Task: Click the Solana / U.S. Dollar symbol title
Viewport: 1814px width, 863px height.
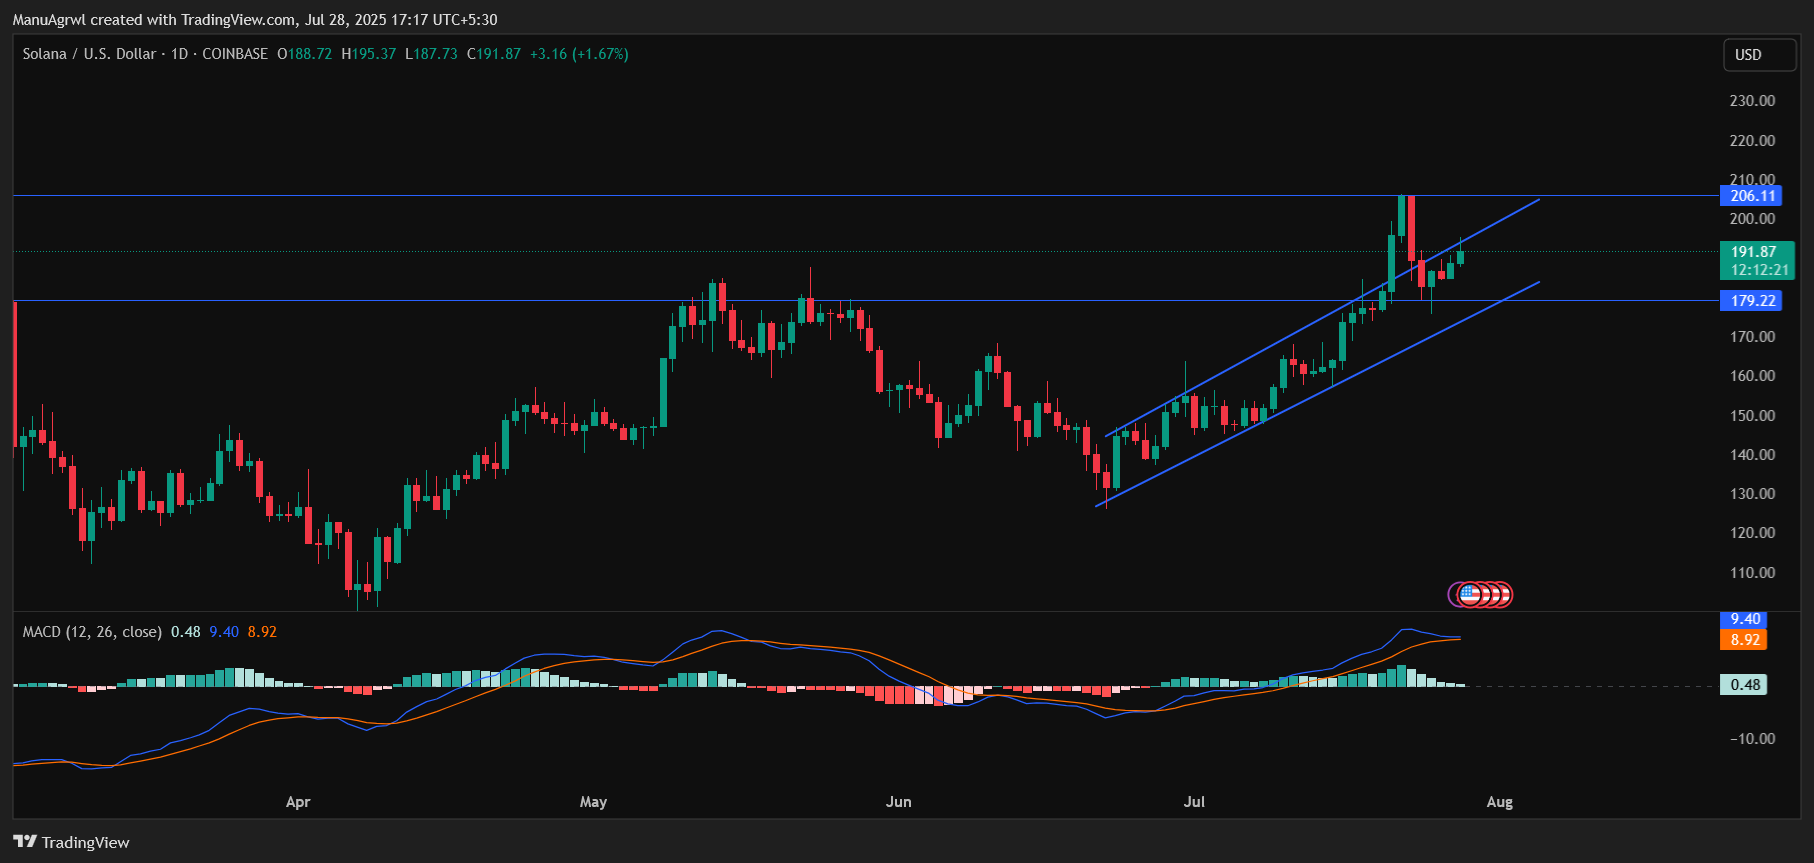Action: pyautogui.click(x=89, y=54)
